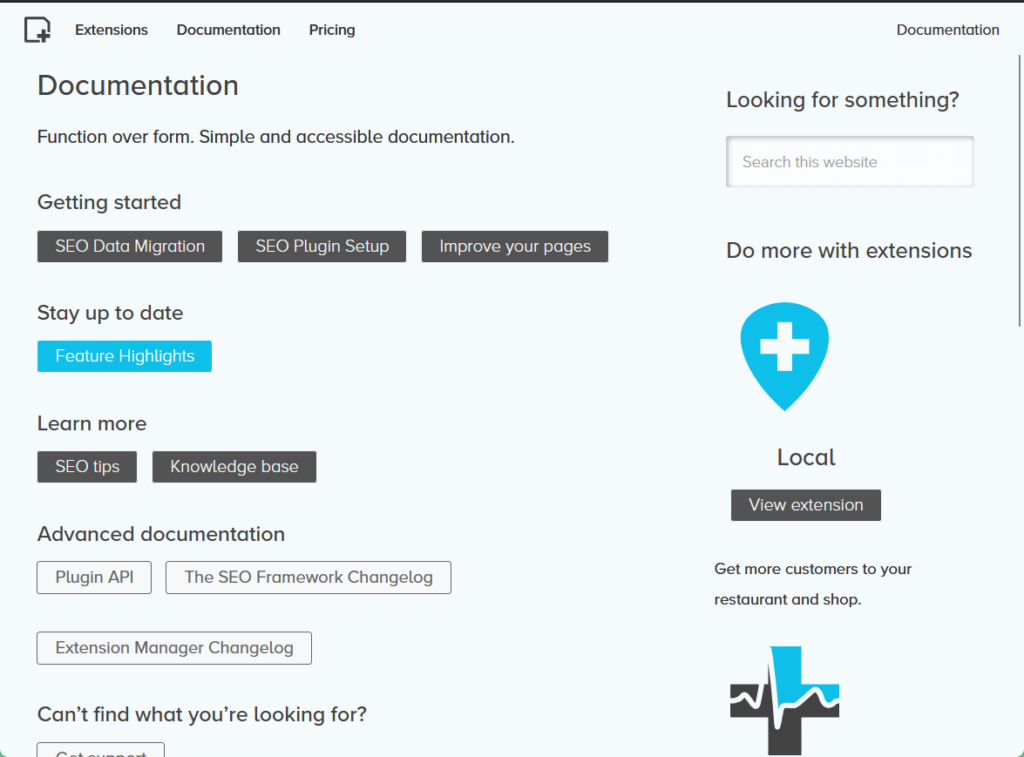Click the Search this website field
1024x757 pixels.
click(850, 161)
